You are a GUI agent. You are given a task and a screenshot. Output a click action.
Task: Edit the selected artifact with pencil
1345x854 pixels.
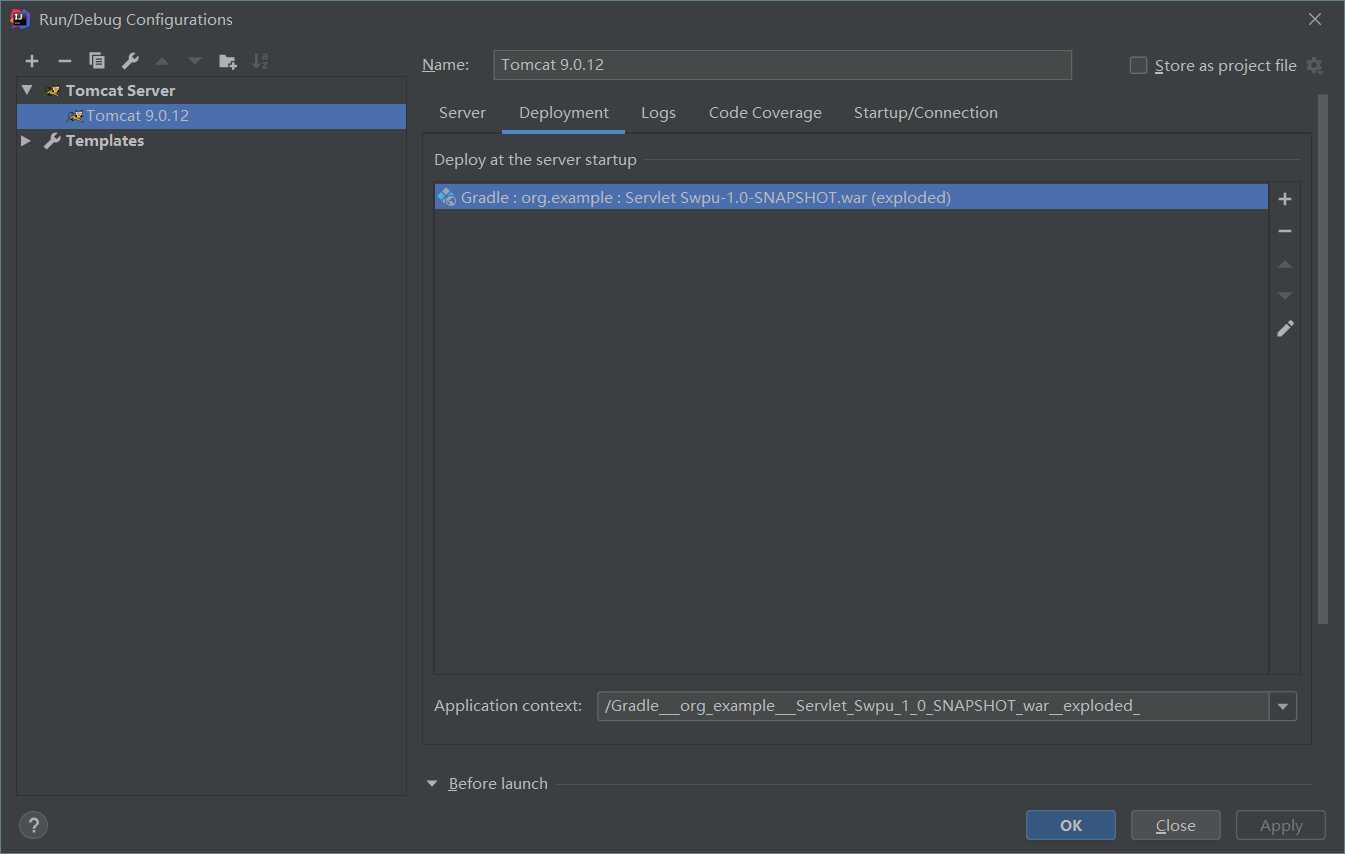(x=1285, y=328)
